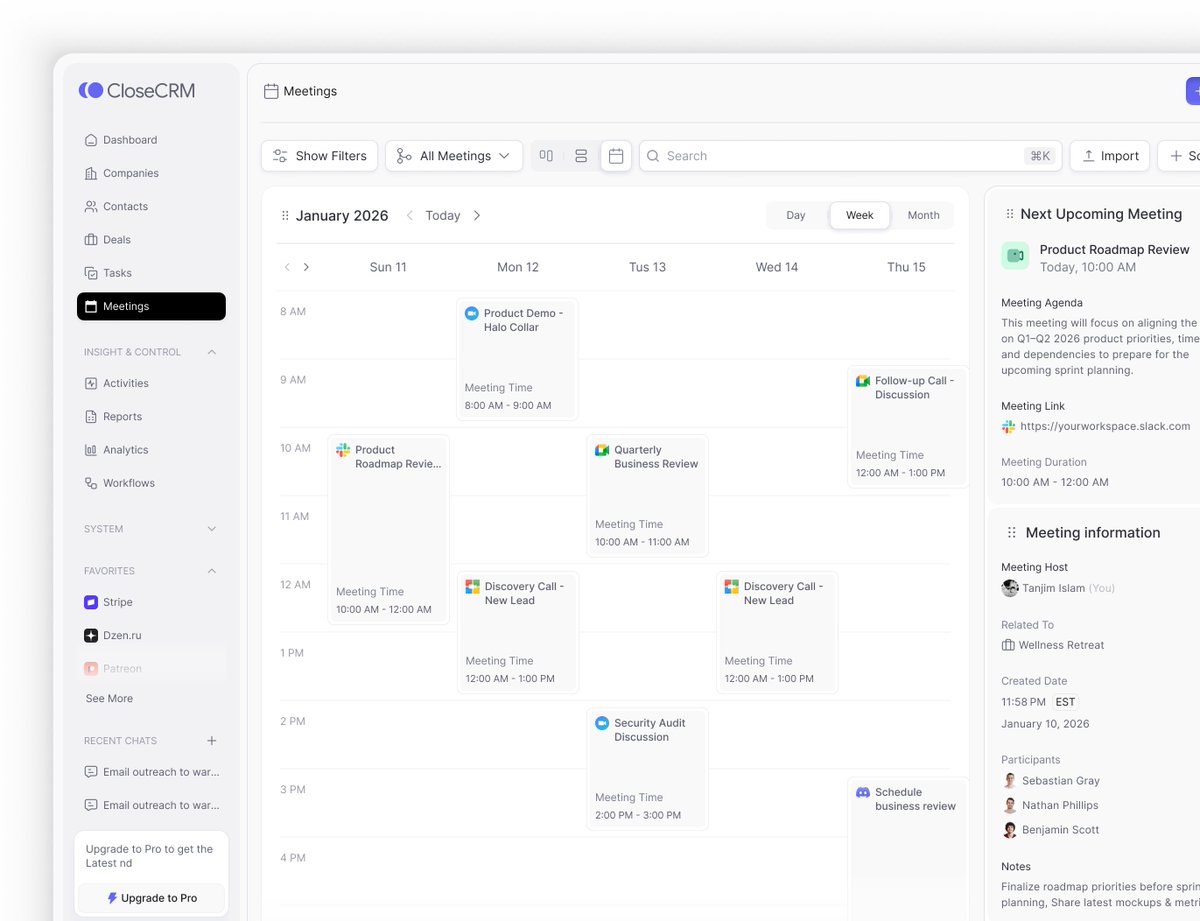Open Product Roadmap Review meeting on Sunday
Screen dimensions: 1200x921
tap(388, 530)
